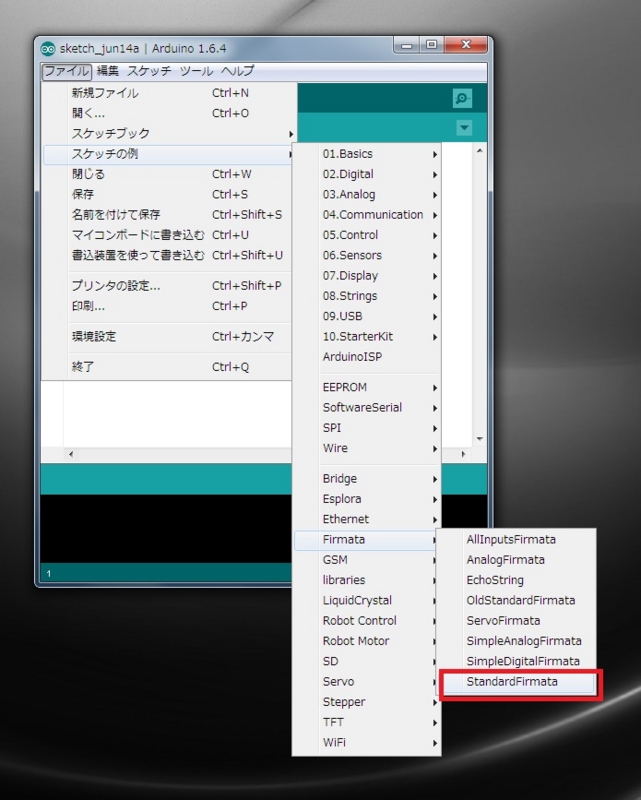Expand 08.Strings examples
Screen dimensions: 641x800
(366, 296)
